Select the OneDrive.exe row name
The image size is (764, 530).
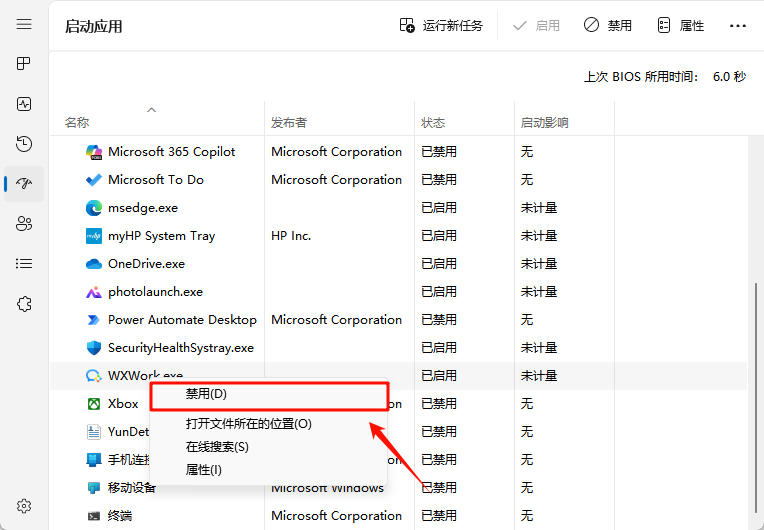tap(146, 264)
